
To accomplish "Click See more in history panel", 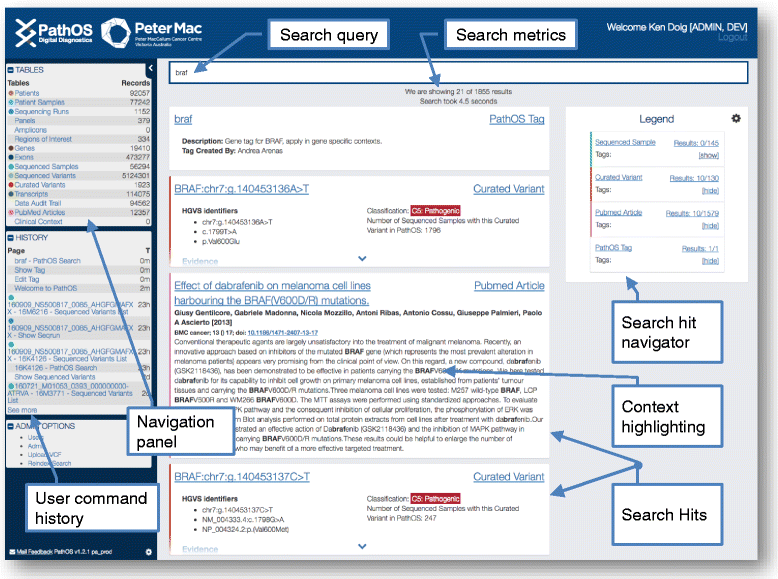I will click(x=22, y=410).
